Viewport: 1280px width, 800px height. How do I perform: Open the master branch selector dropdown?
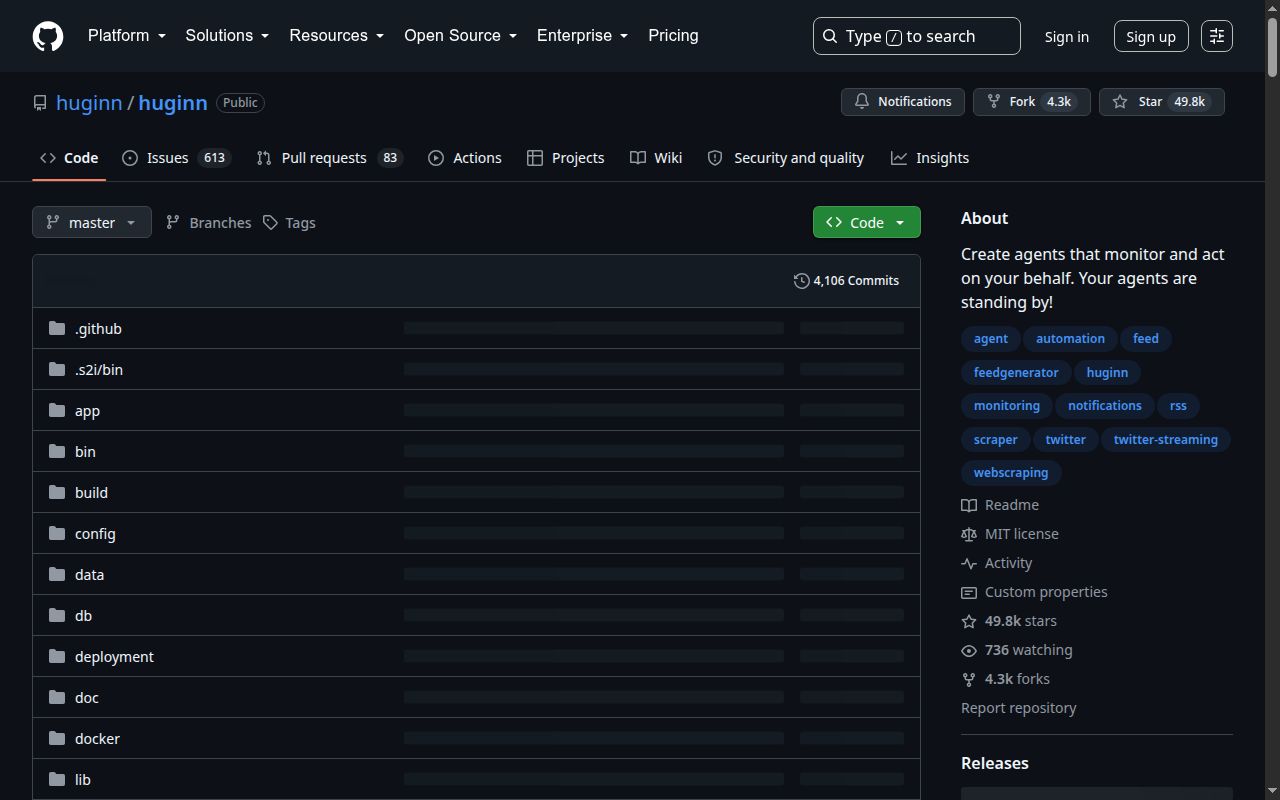point(92,222)
